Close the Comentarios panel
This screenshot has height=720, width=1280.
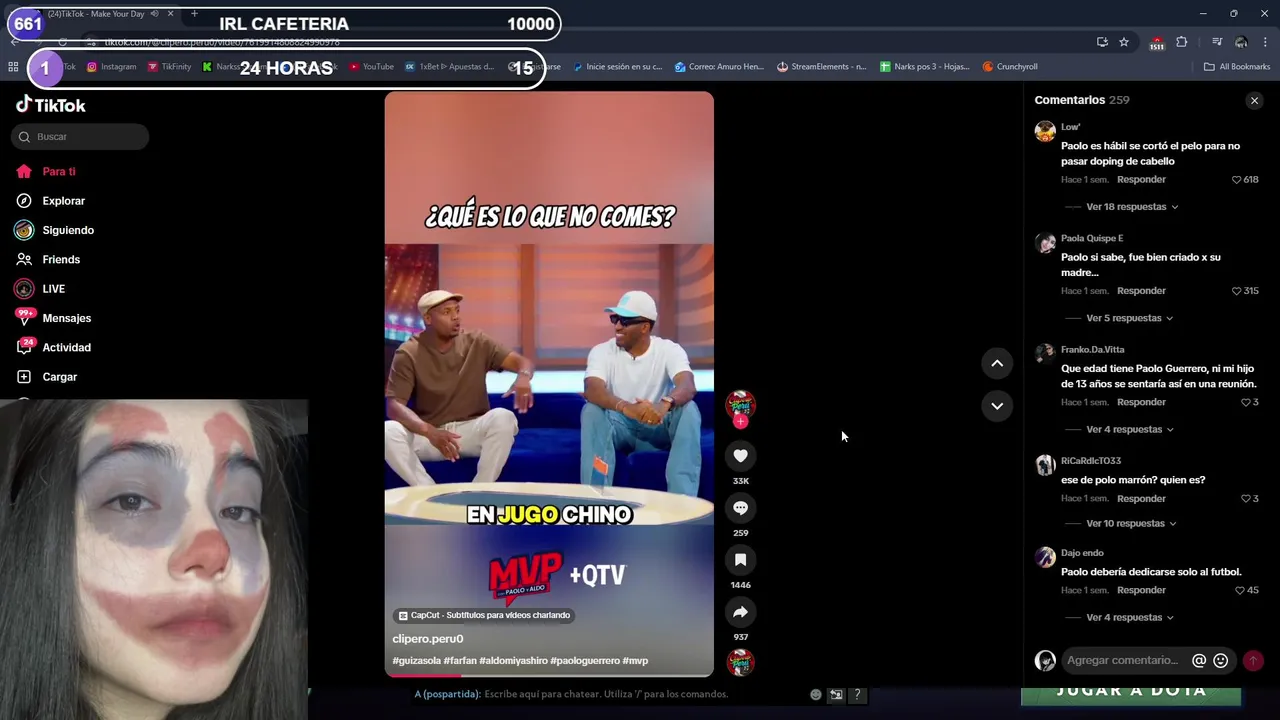(1254, 101)
